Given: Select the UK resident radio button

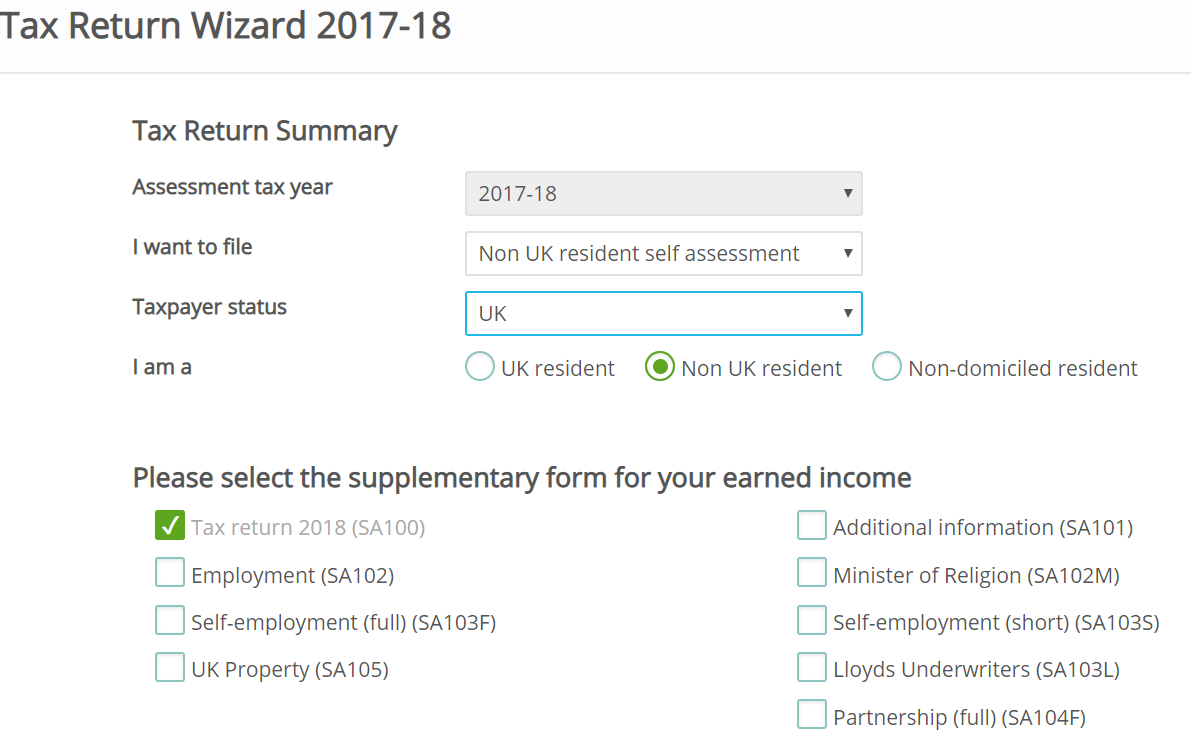Looking at the screenshot, I should (x=480, y=368).
